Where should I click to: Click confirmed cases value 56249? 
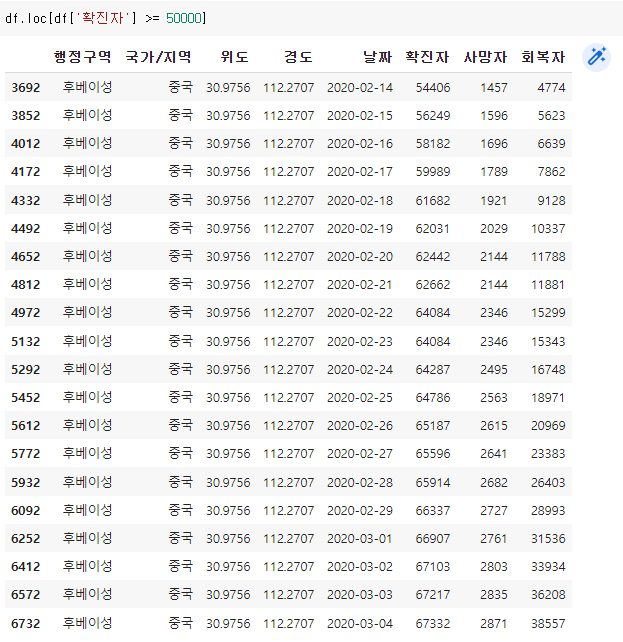(x=433, y=115)
